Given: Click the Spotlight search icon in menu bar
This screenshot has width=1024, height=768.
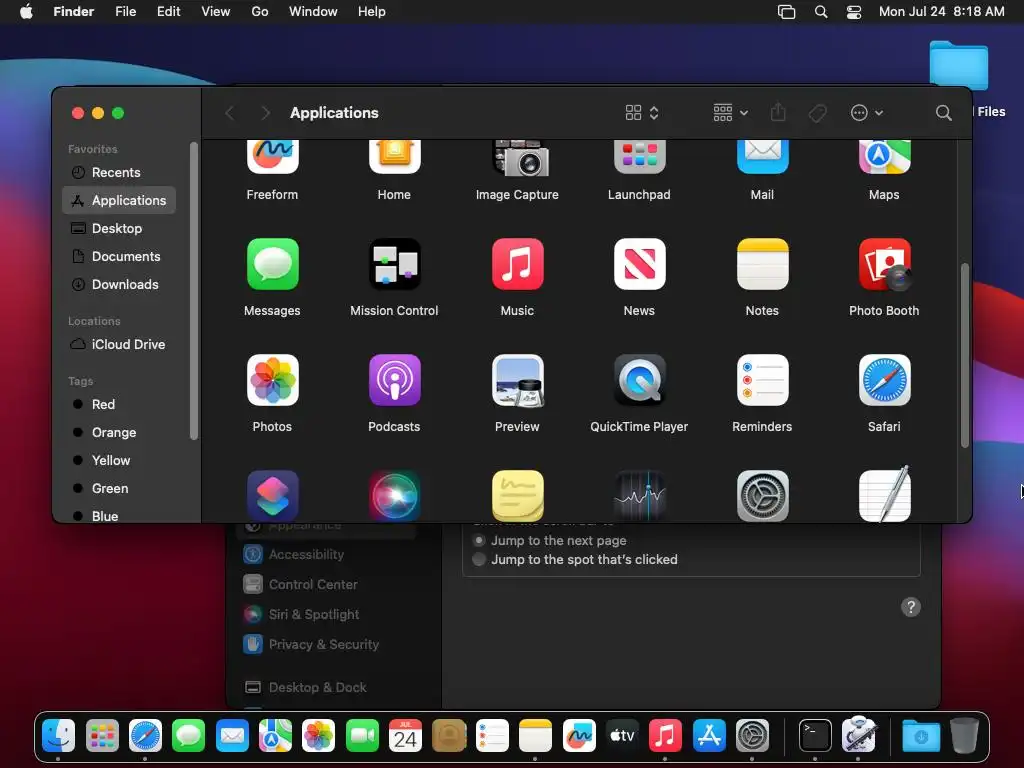Looking at the screenshot, I should (x=821, y=12).
